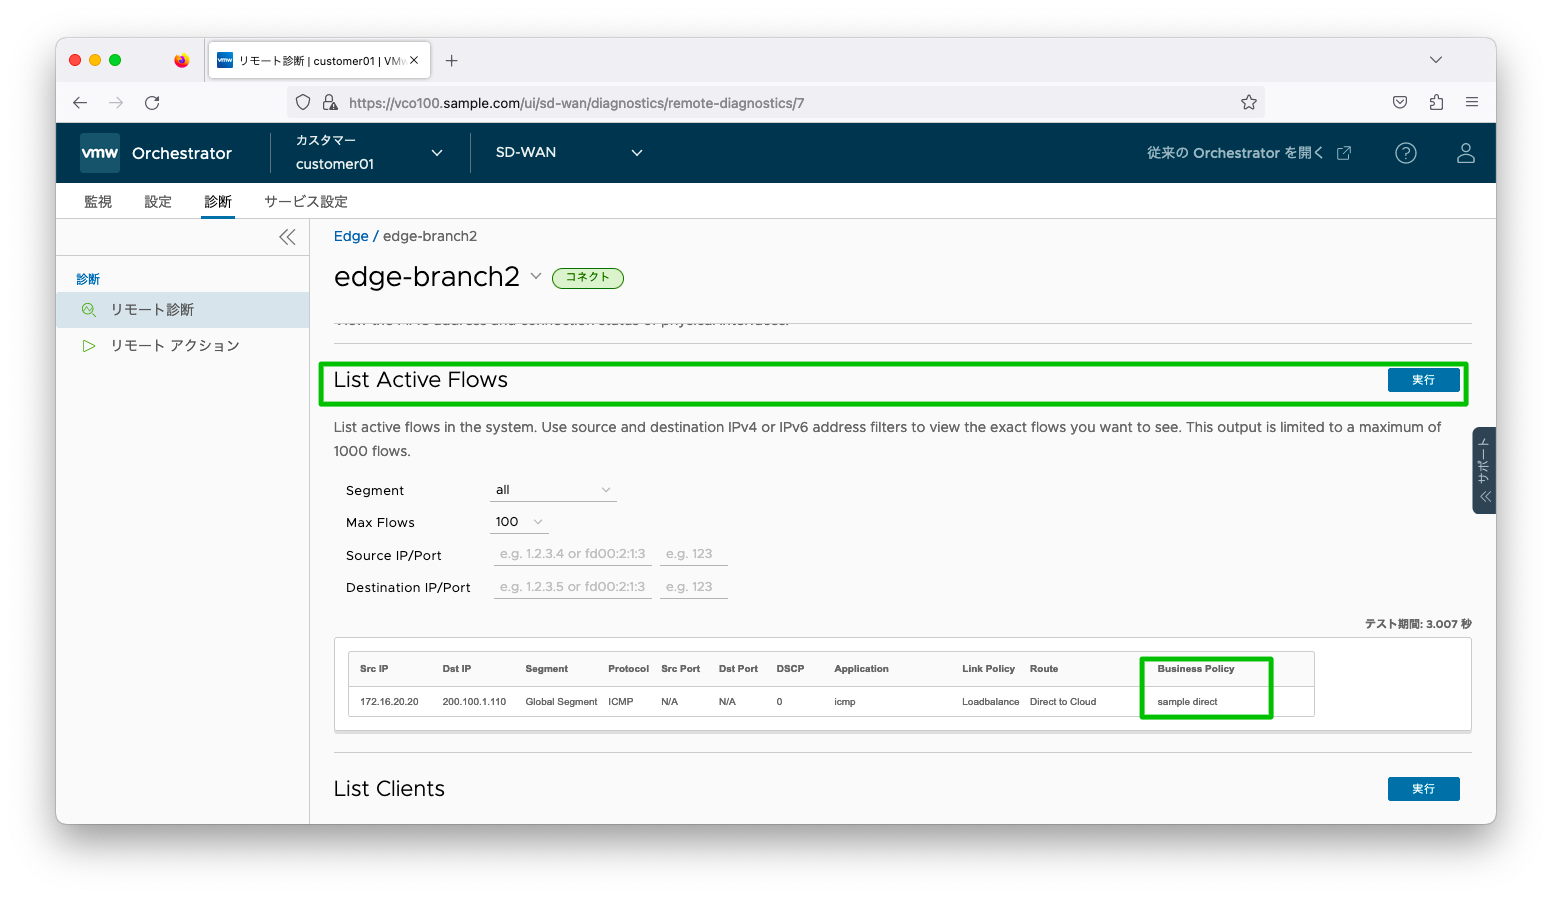Click the Source IP address input field
The width and height of the screenshot is (1552, 898).
572,554
